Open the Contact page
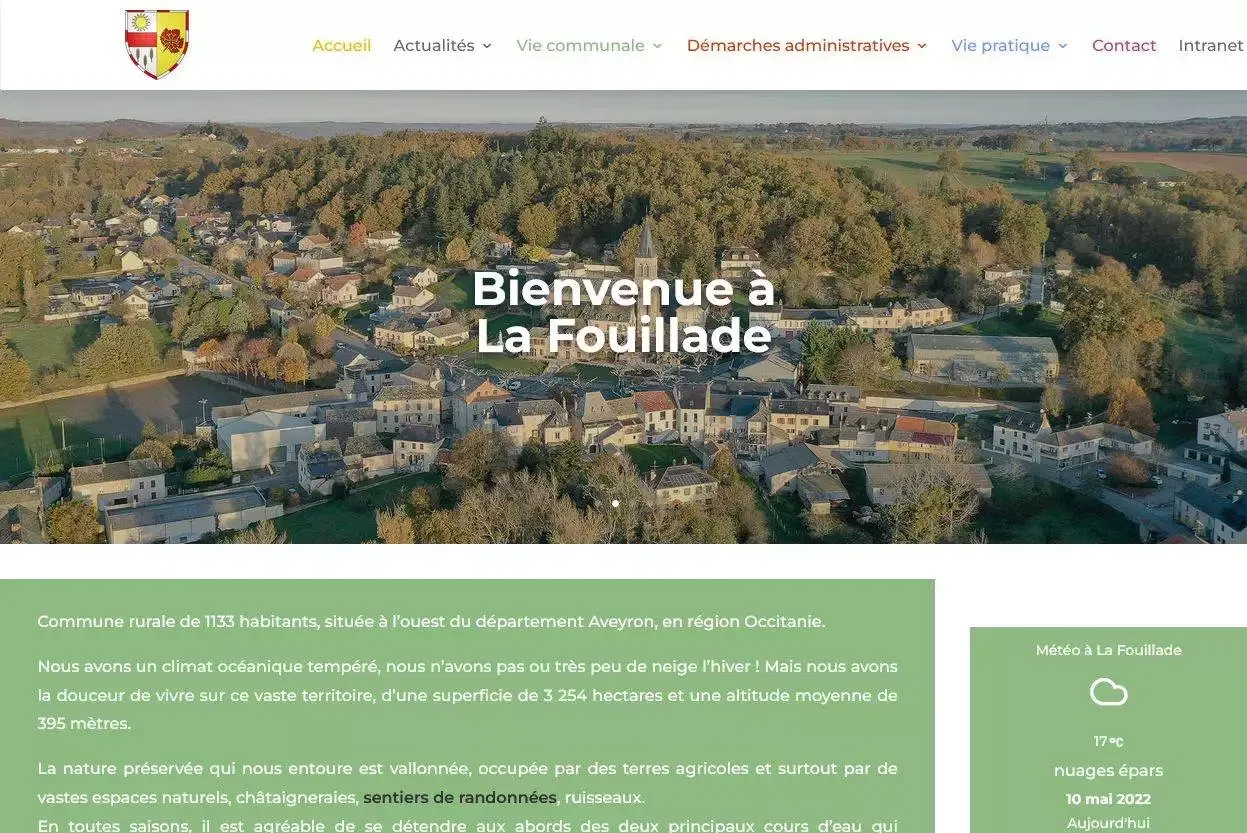Image resolution: width=1247 pixels, height=833 pixels. click(1124, 45)
